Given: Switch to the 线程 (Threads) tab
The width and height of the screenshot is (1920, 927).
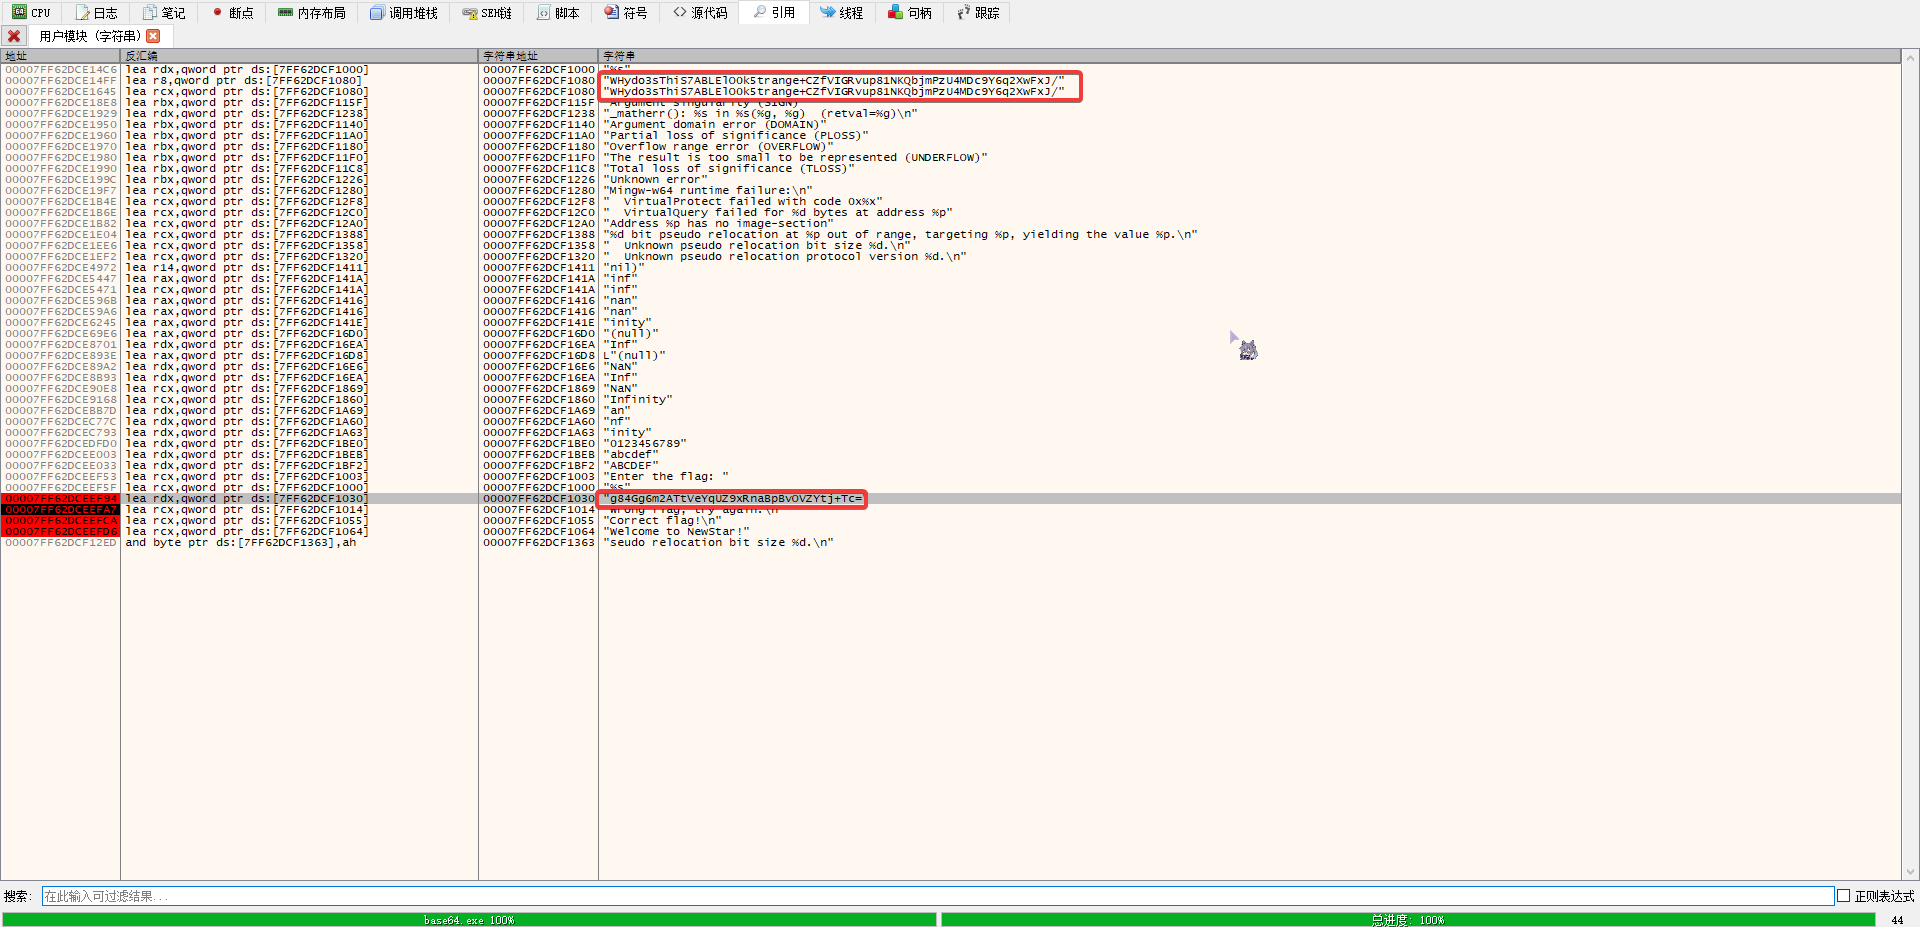Looking at the screenshot, I should point(841,13).
